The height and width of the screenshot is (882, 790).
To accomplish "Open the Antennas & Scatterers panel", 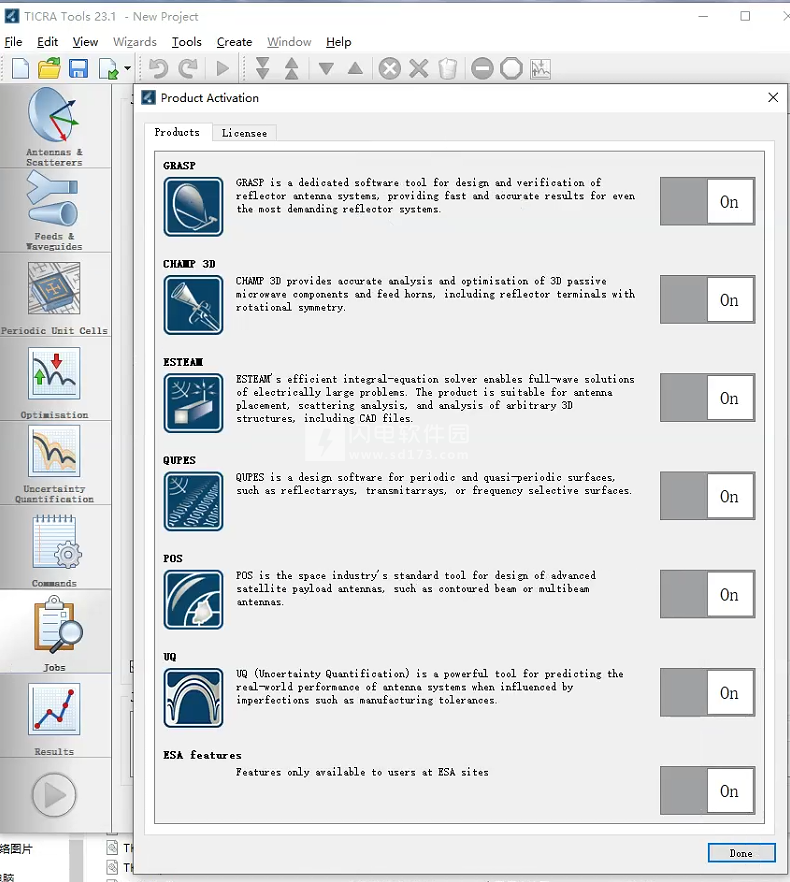I will pos(54,126).
